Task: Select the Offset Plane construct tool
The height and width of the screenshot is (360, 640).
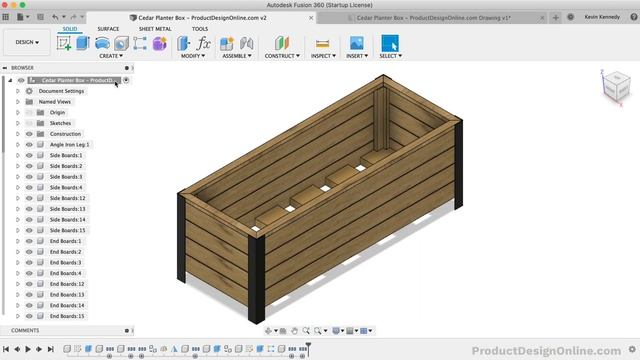Action: coord(282,43)
